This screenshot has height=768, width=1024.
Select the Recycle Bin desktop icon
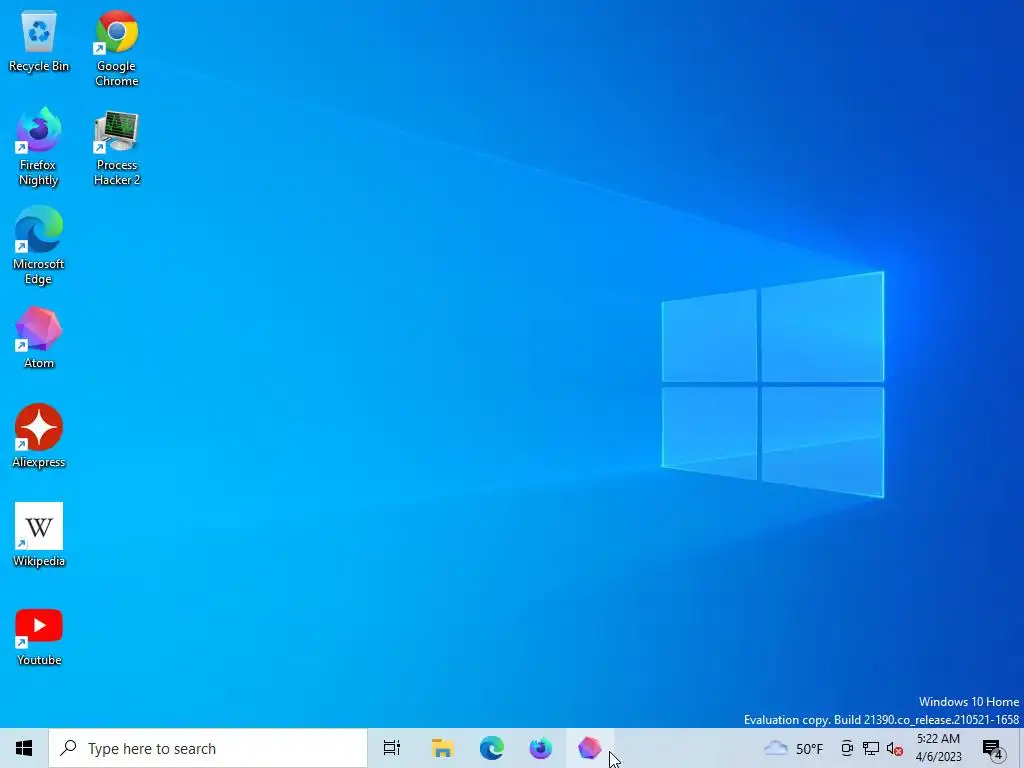(x=39, y=41)
